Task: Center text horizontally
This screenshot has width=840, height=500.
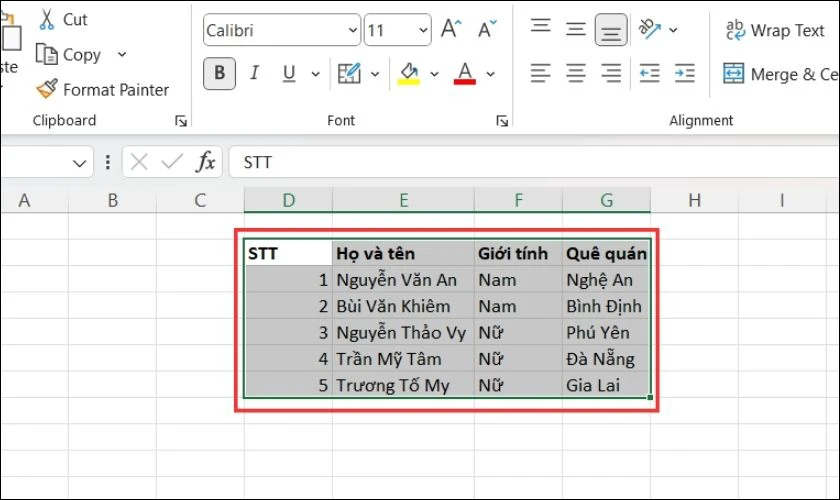Action: click(x=576, y=73)
